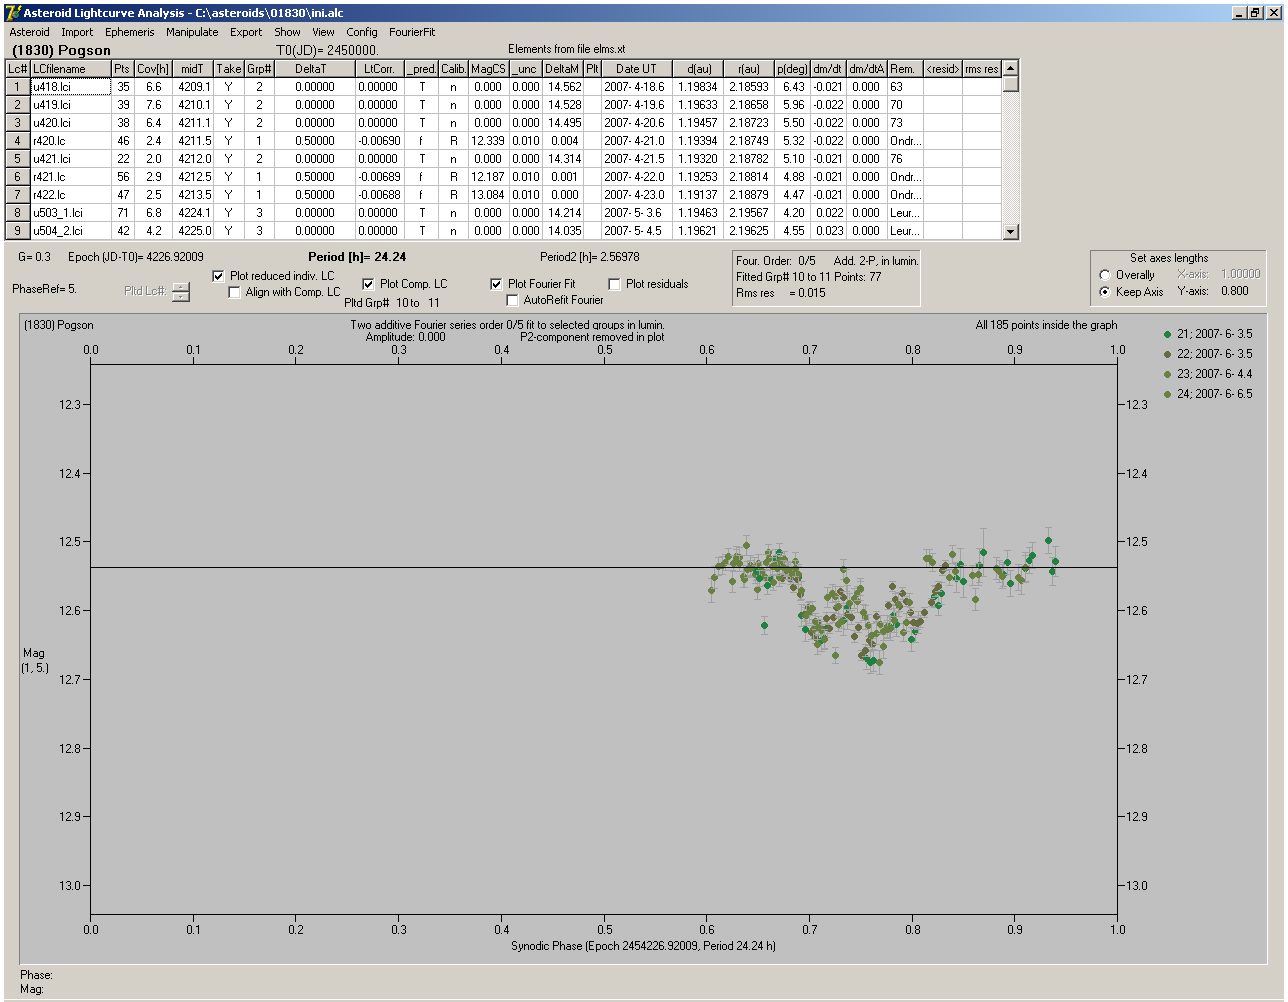Image resolution: width=1288 pixels, height=1002 pixels.
Task: Enable Align with Comp. LC checkbox
Action: pyautogui.click(x=235, y=292)
